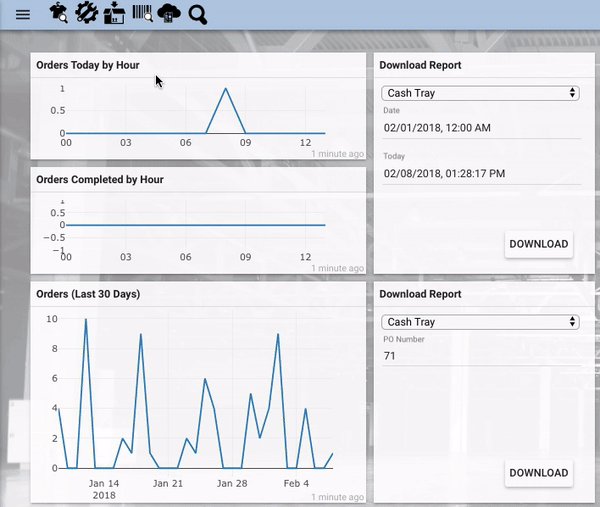Select the Orders Completed by Hour title
The width and height of the screenshot is (600, 507).
tap(100, 179)
